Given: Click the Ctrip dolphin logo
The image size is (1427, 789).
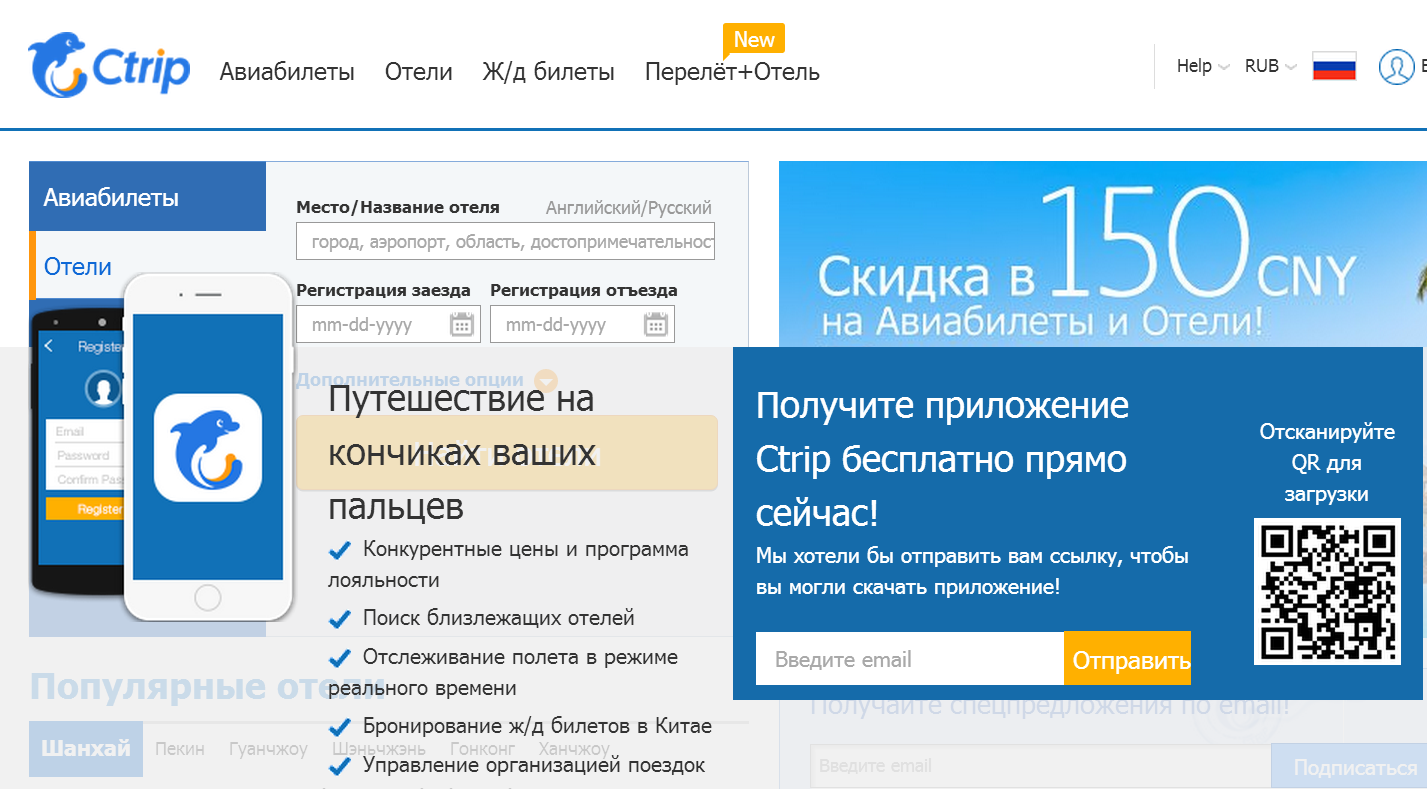Looking at the screenshot, I should click(109, 64).
